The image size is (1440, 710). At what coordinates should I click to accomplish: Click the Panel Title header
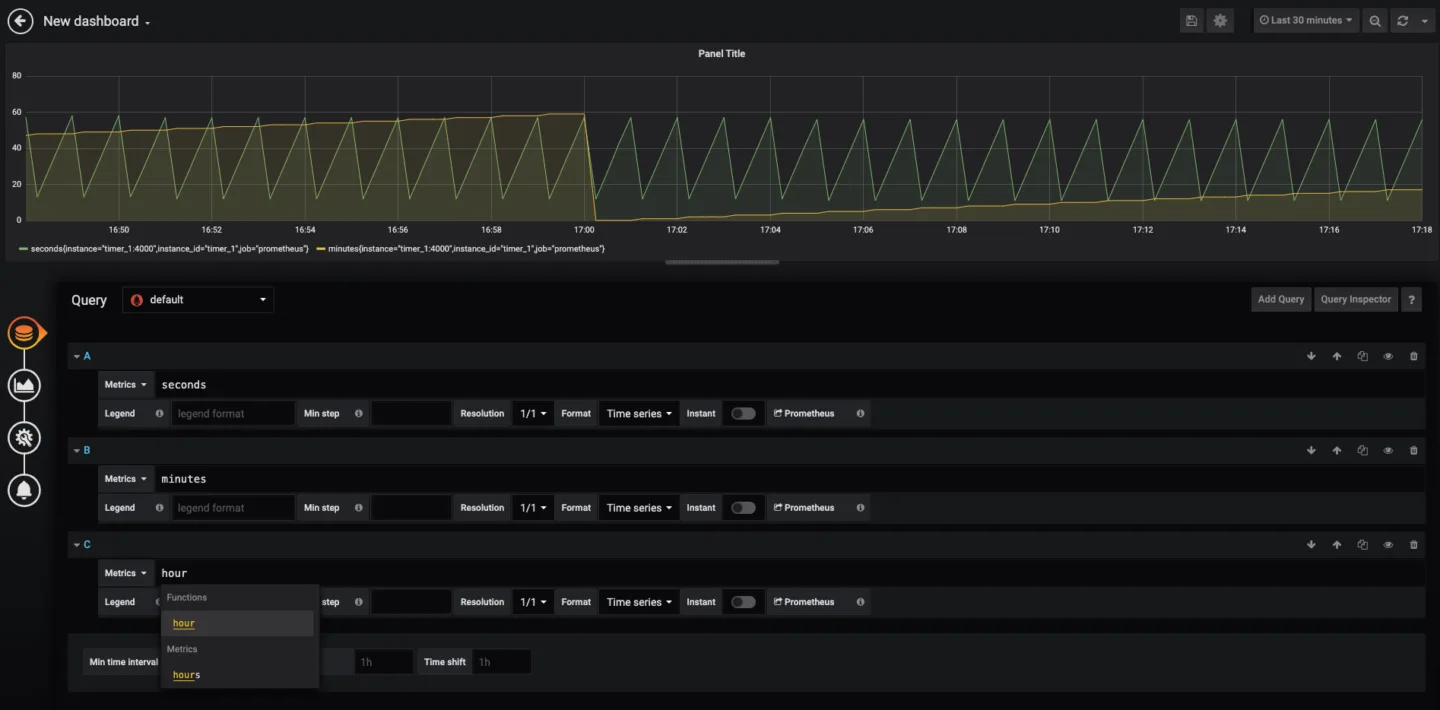721,54
